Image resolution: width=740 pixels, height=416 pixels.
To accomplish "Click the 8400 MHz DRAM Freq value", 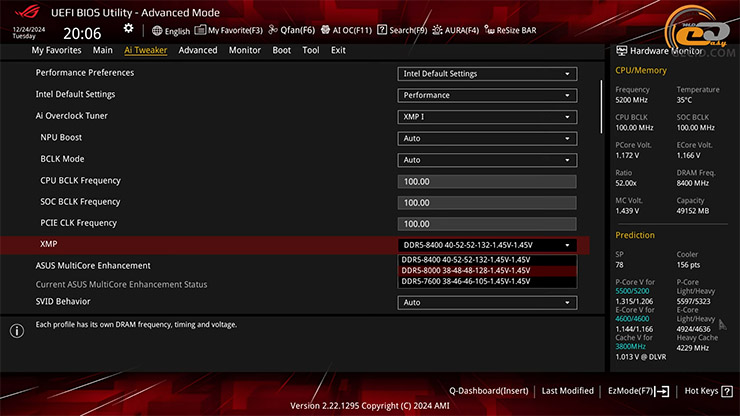I will pyautogui.click(x=692, y=183).
